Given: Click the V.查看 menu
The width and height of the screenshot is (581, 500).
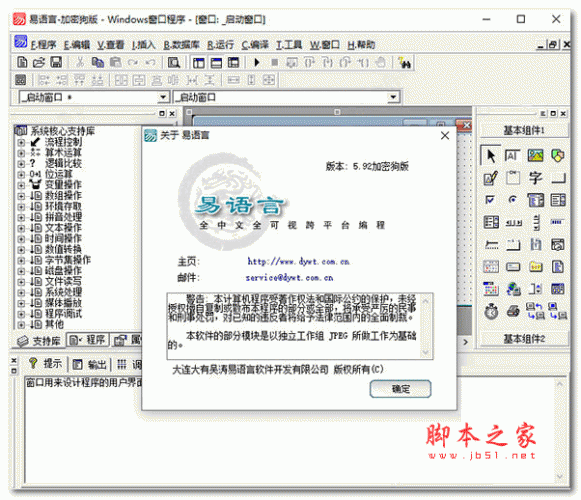Looking at the screenshot, I should [110, 45].
